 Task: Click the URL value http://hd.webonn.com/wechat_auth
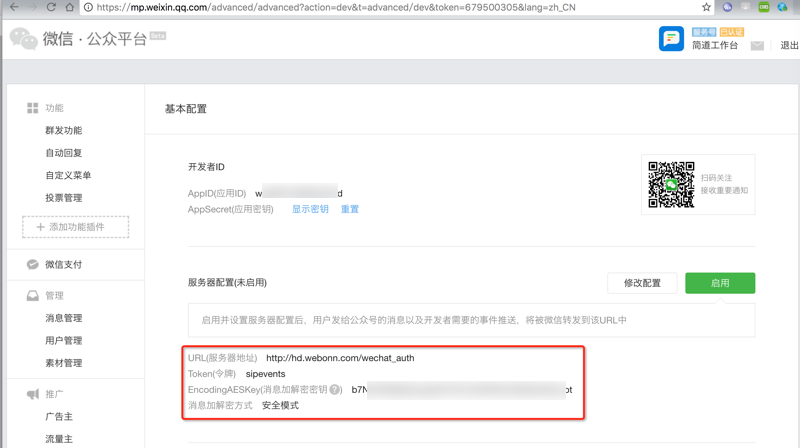(x=340, y=358)
